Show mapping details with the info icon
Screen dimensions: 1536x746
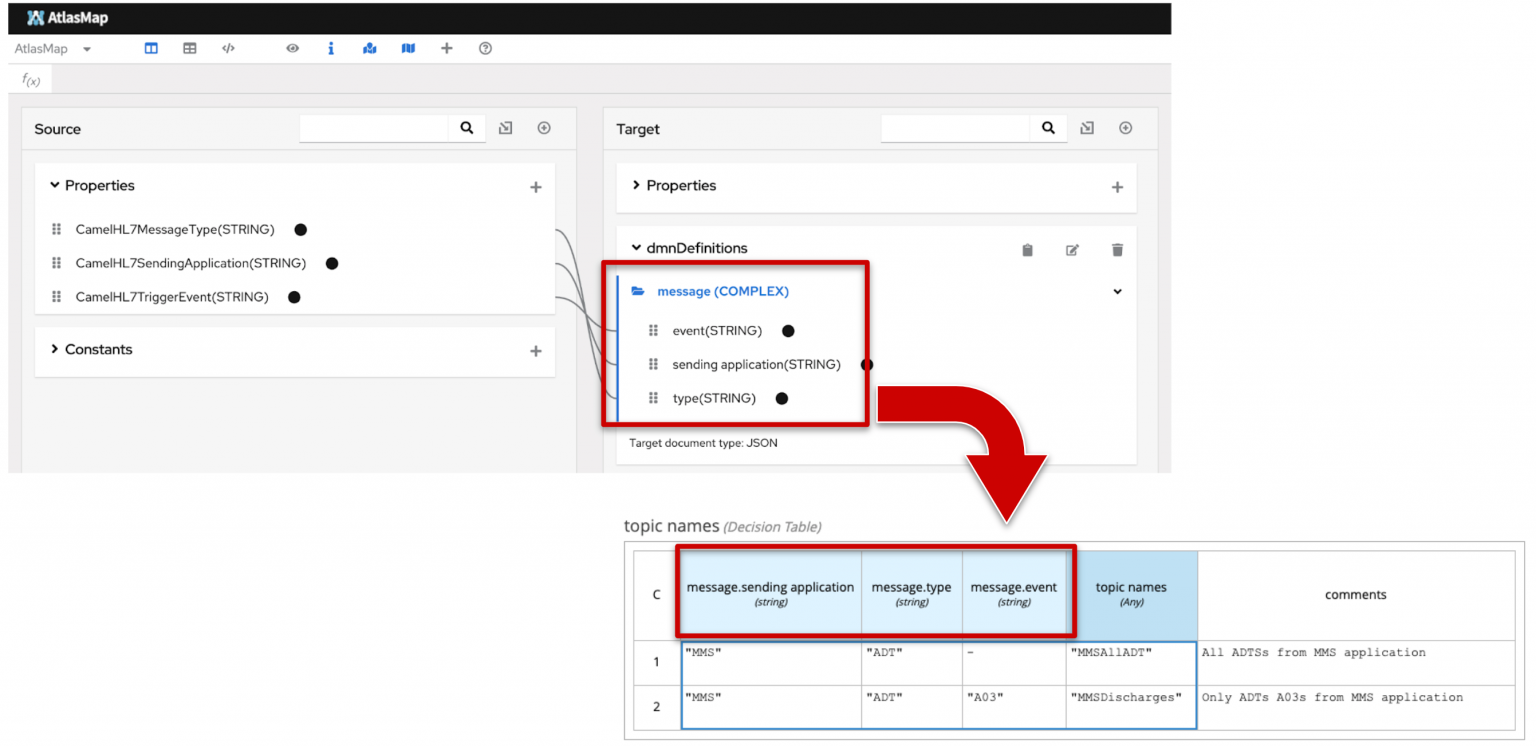click(x=331, y=48)
